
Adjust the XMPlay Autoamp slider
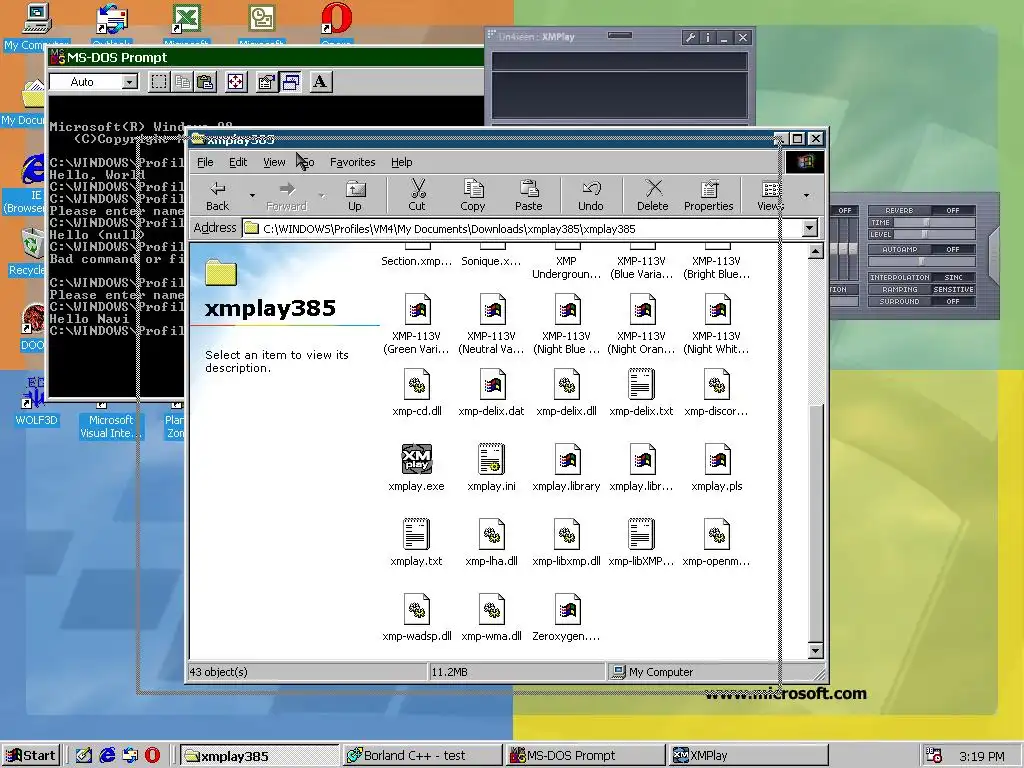pos(921,261)
